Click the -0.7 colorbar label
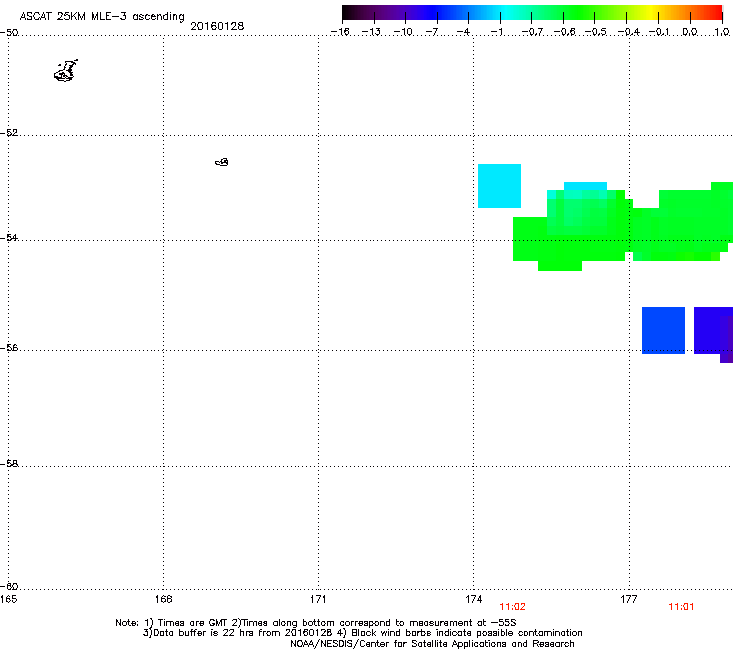Image resolution: width=740 pixels, height=650 pixels. pyautogui.click(x=532, y=32)
